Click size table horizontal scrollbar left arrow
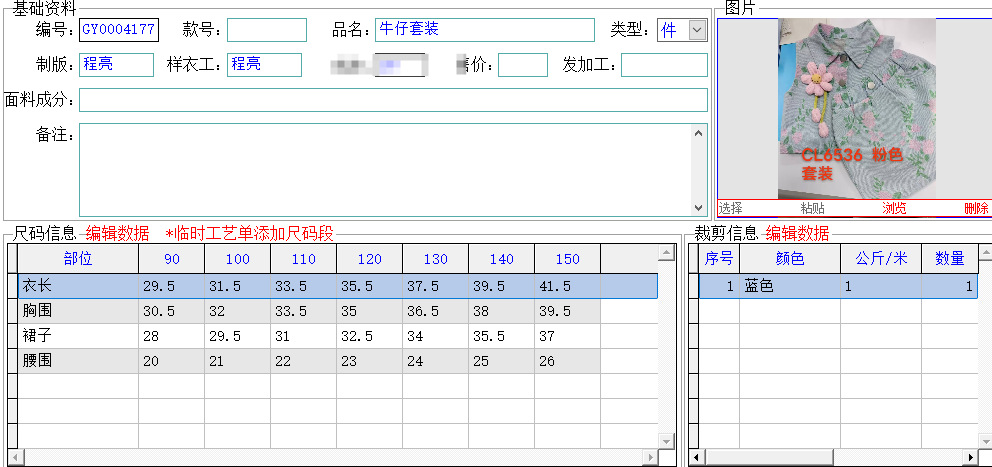The width and height of the screenshot is (992, 467). [x=14, y=456]
